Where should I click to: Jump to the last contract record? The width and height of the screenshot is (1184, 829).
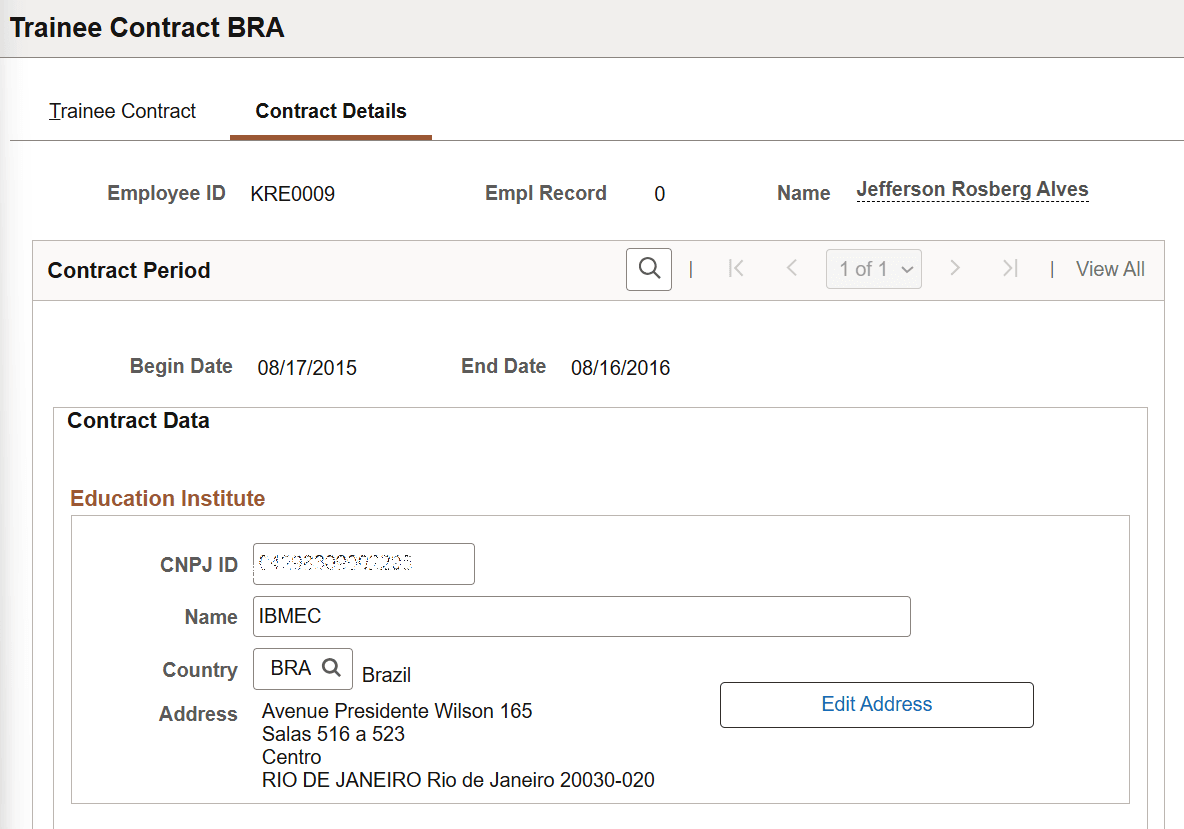1009,268
